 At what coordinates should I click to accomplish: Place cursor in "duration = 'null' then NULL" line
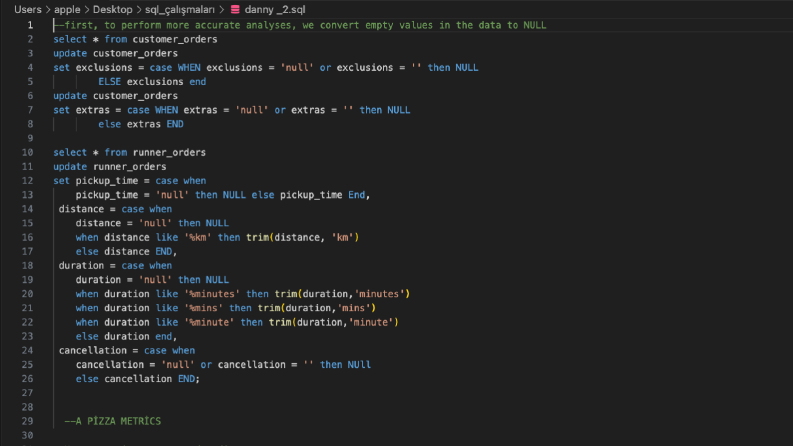[x=152, y=280]
